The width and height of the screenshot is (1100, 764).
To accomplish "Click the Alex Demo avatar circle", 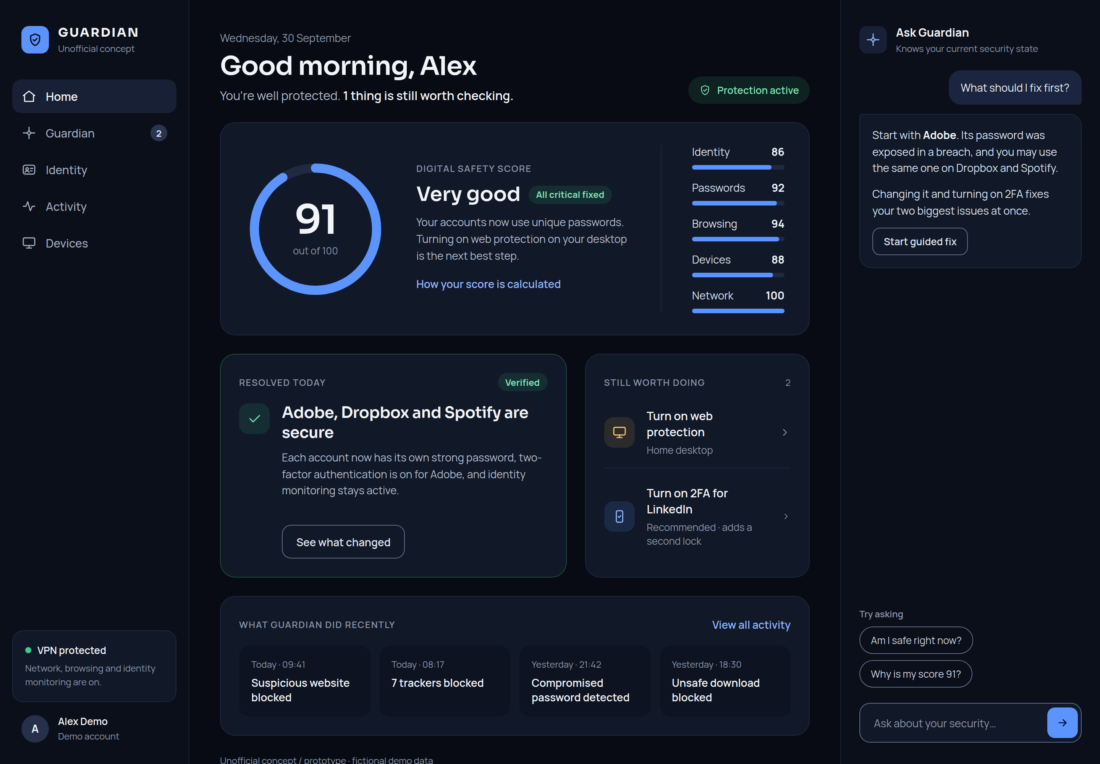I will pos(35,728).
